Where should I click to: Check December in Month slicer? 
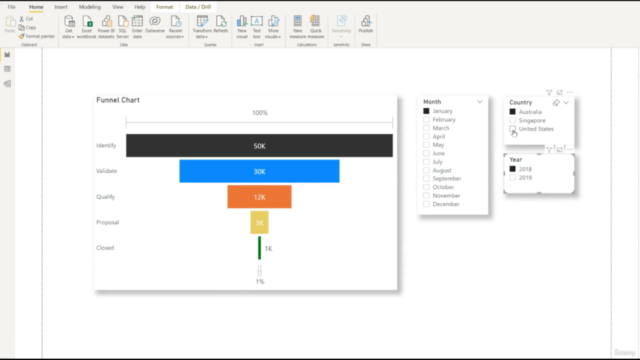coord(426,204)
